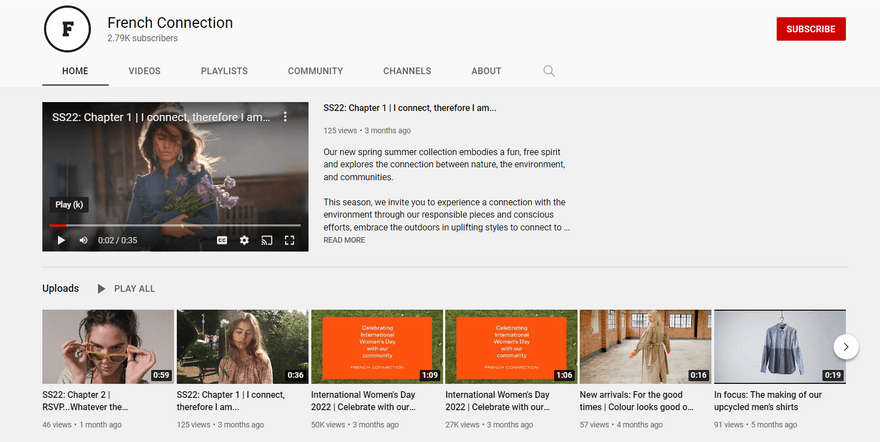The height and width of the screenshot is (442, 880).
Task: Open the Videos tab
Action: click(x=144, y=71)
